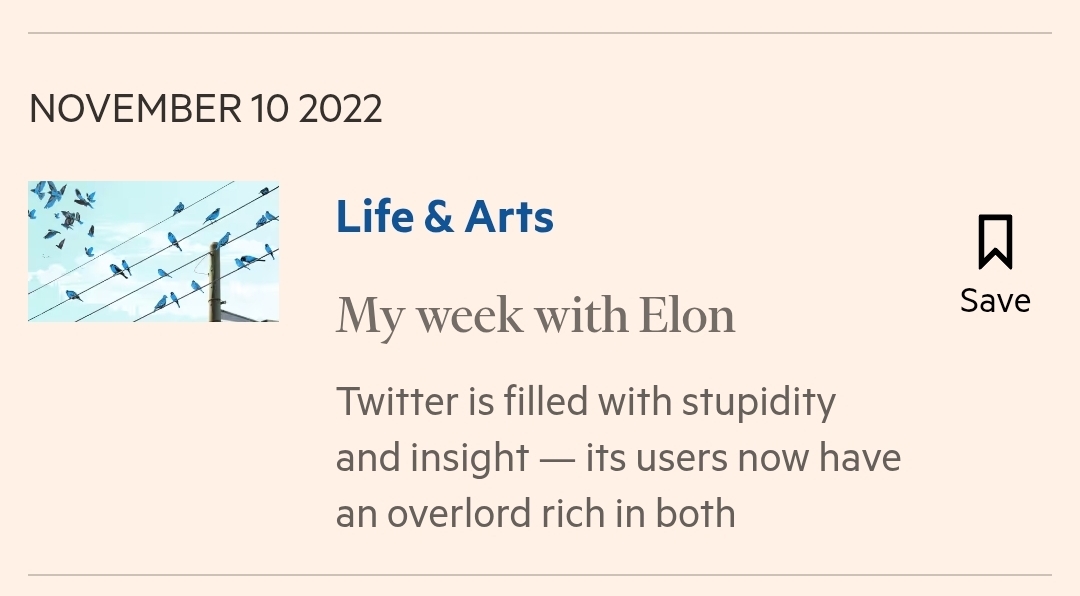Click the word 'Elon' in the headline

point(687,316)
